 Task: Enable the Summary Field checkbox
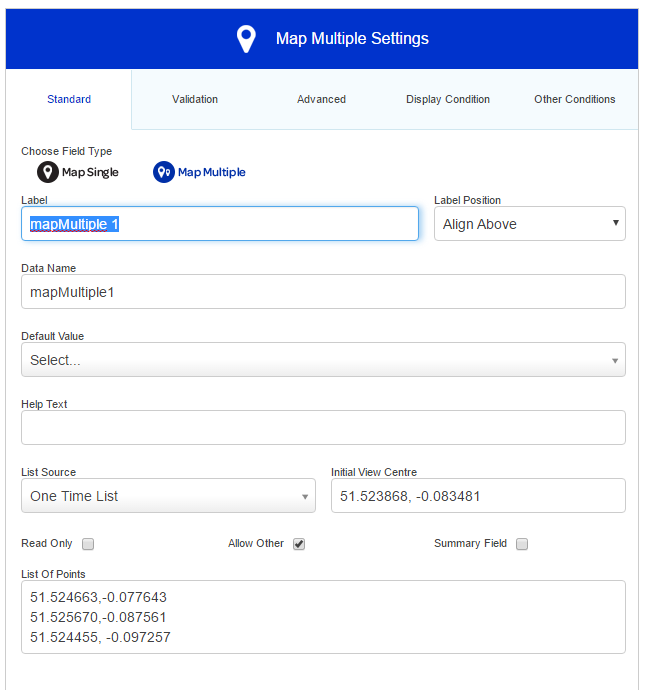coord(522,544)
